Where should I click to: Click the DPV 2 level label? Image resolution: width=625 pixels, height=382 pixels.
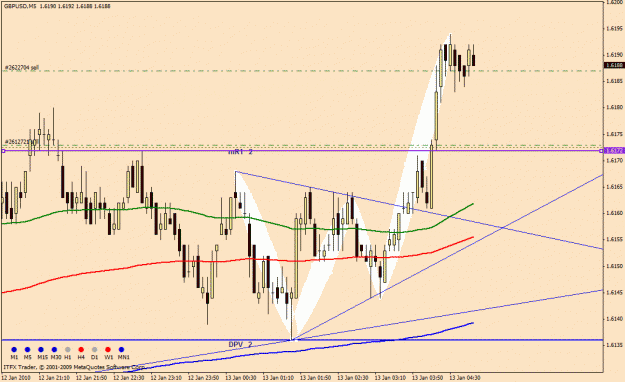[240, 345]
